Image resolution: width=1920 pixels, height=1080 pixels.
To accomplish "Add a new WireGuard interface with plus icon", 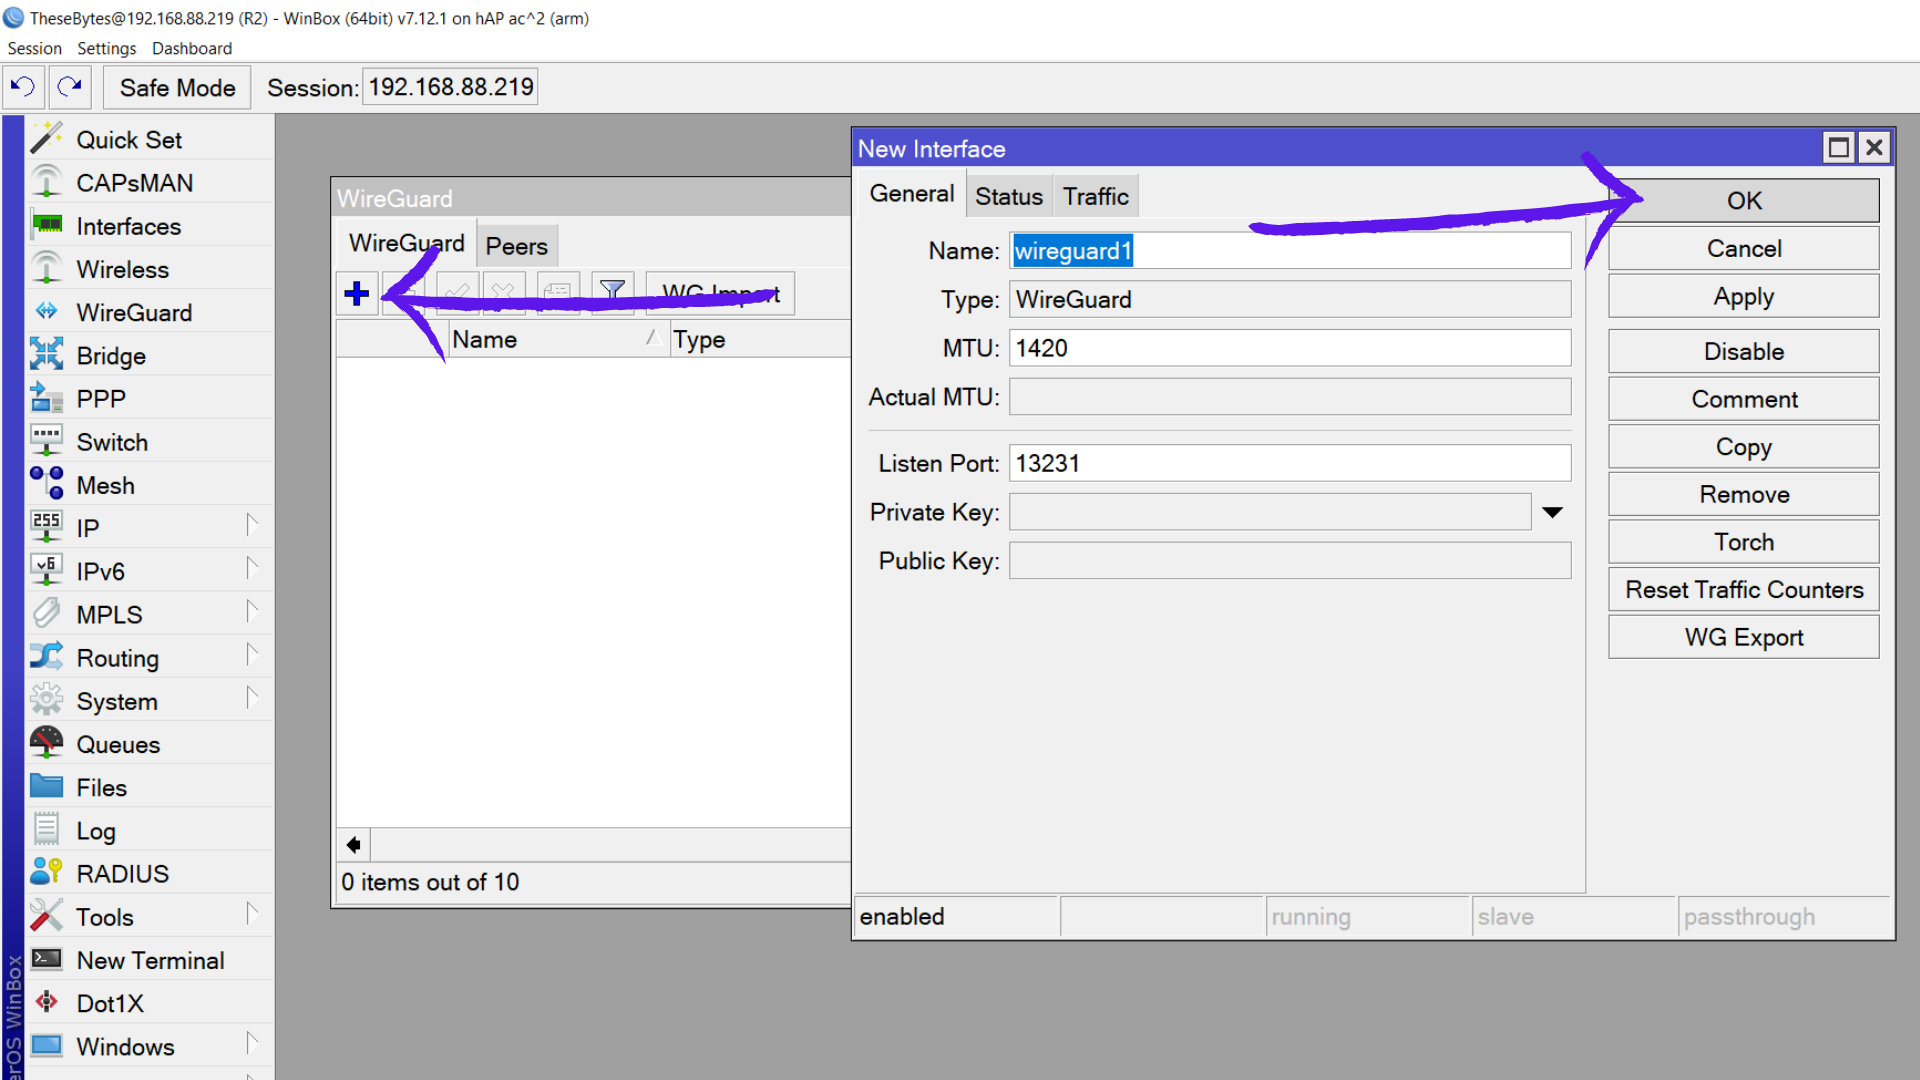I will click(357, 293).
